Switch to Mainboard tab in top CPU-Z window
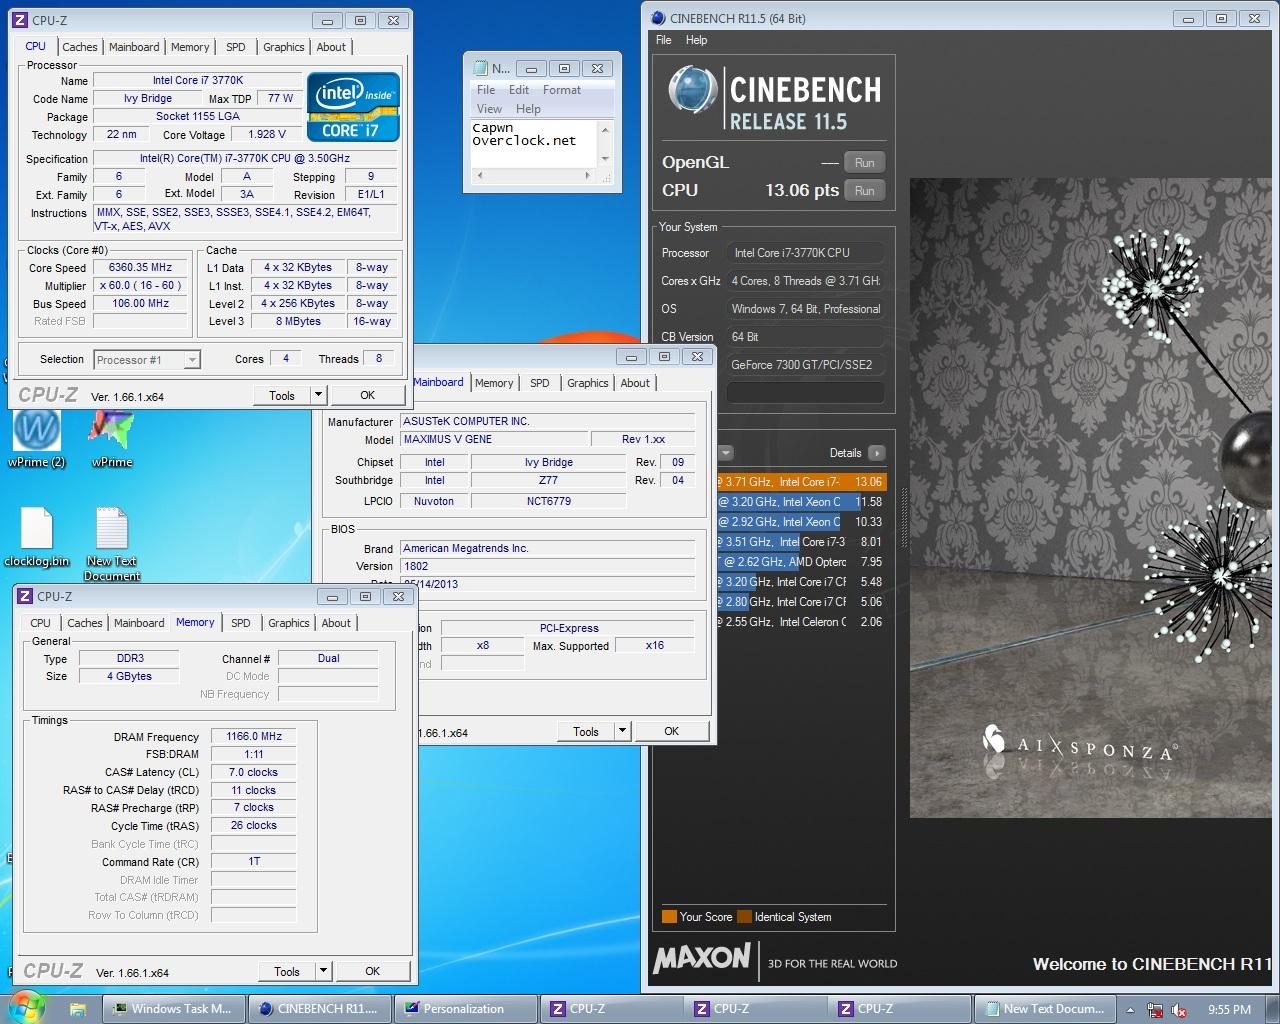This screenshot has width=1280, height=1024. pos(134,47)
